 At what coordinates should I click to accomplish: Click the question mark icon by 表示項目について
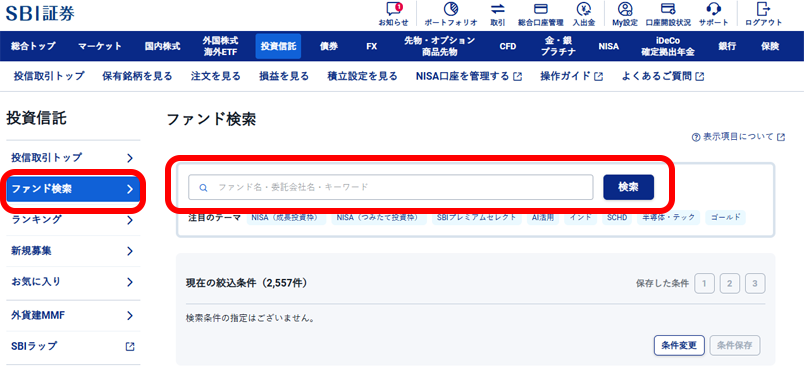pyautogui.click(x=696, y=137)
